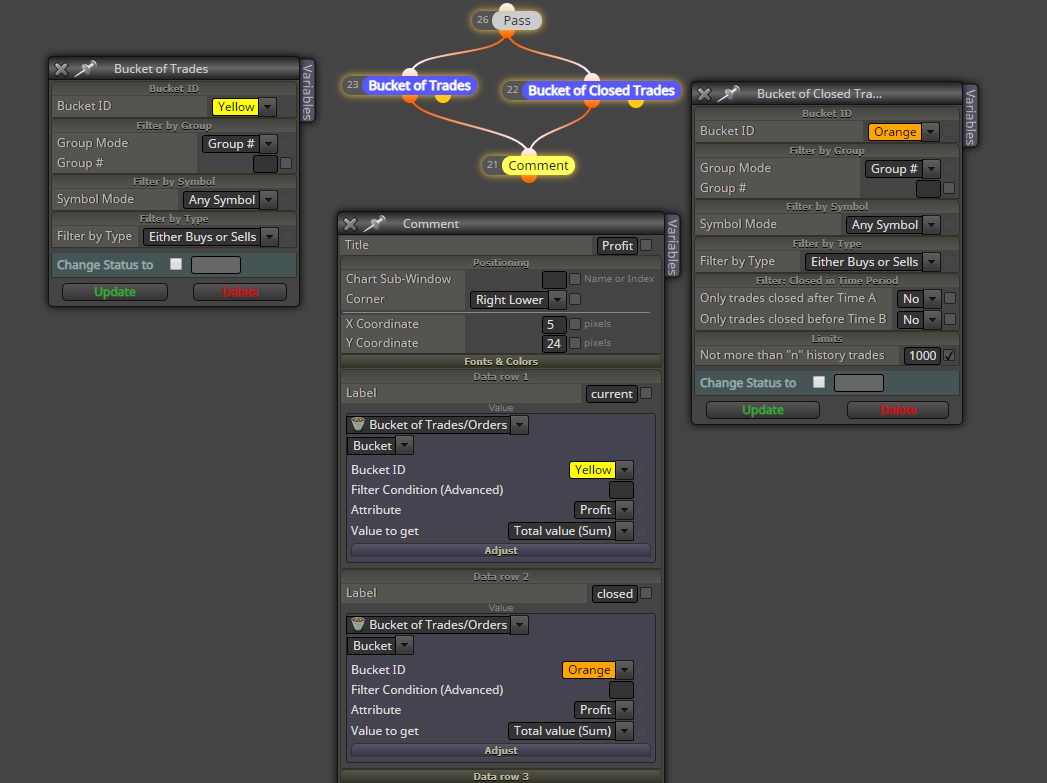
Task: Click Change Status color swatch in Bucket of Trades panel
Action: coord(216,265)
